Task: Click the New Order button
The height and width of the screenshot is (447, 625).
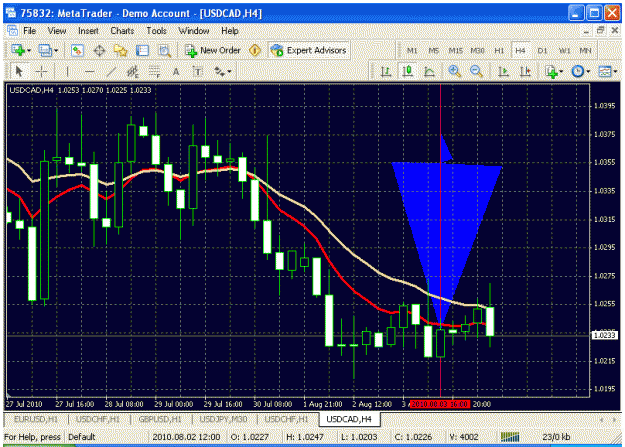Action: coord(212,51)
